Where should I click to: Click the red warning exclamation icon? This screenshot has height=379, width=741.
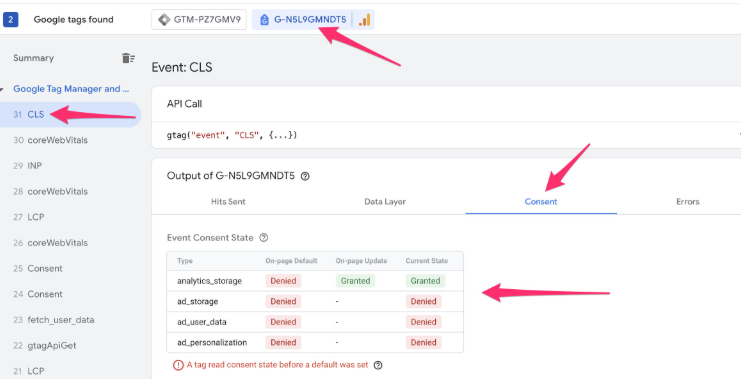178,365
